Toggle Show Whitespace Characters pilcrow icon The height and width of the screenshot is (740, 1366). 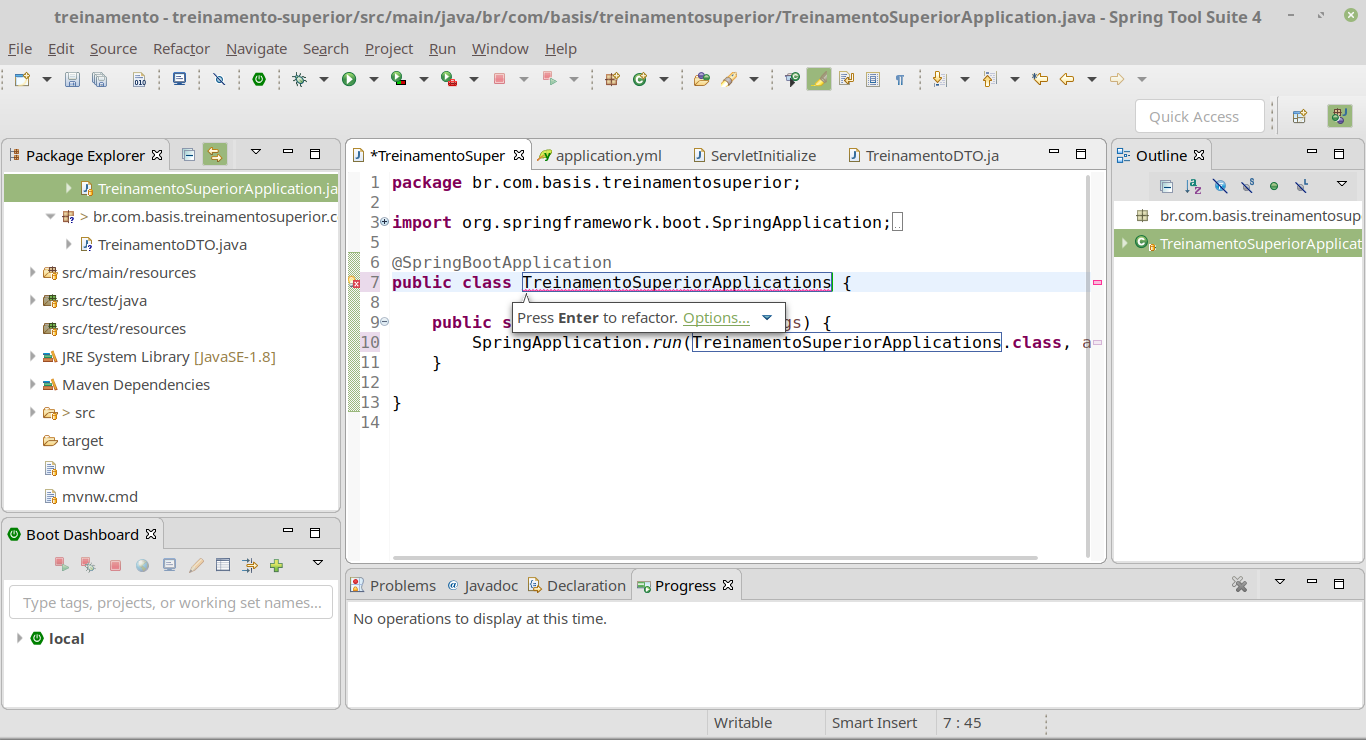click(x=899, y=79)
